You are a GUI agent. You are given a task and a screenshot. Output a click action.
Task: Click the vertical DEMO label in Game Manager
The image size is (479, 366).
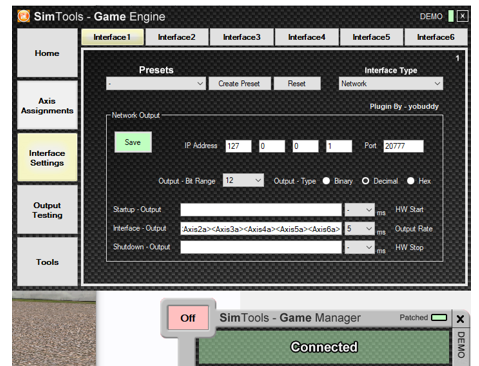(461, 345)
